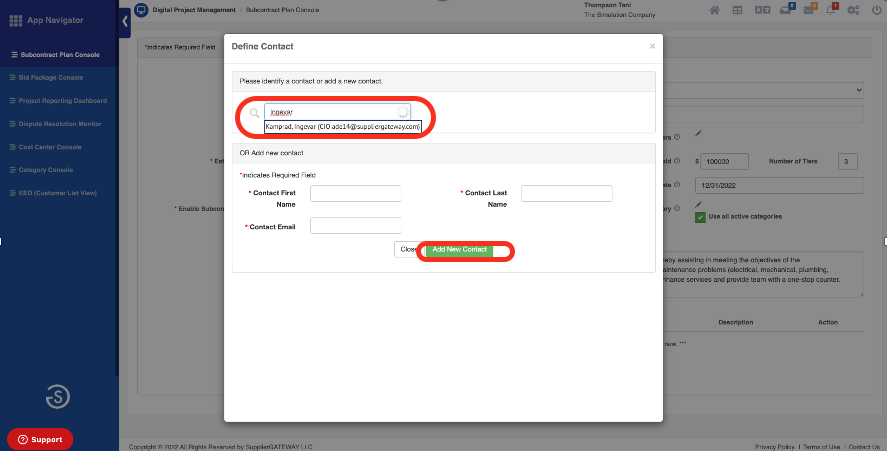Viewport: 887px width, 451px height.
Task: Select the Kamprad, Ingevar autocomplete suggestion
Action: [x=343, y=127]
